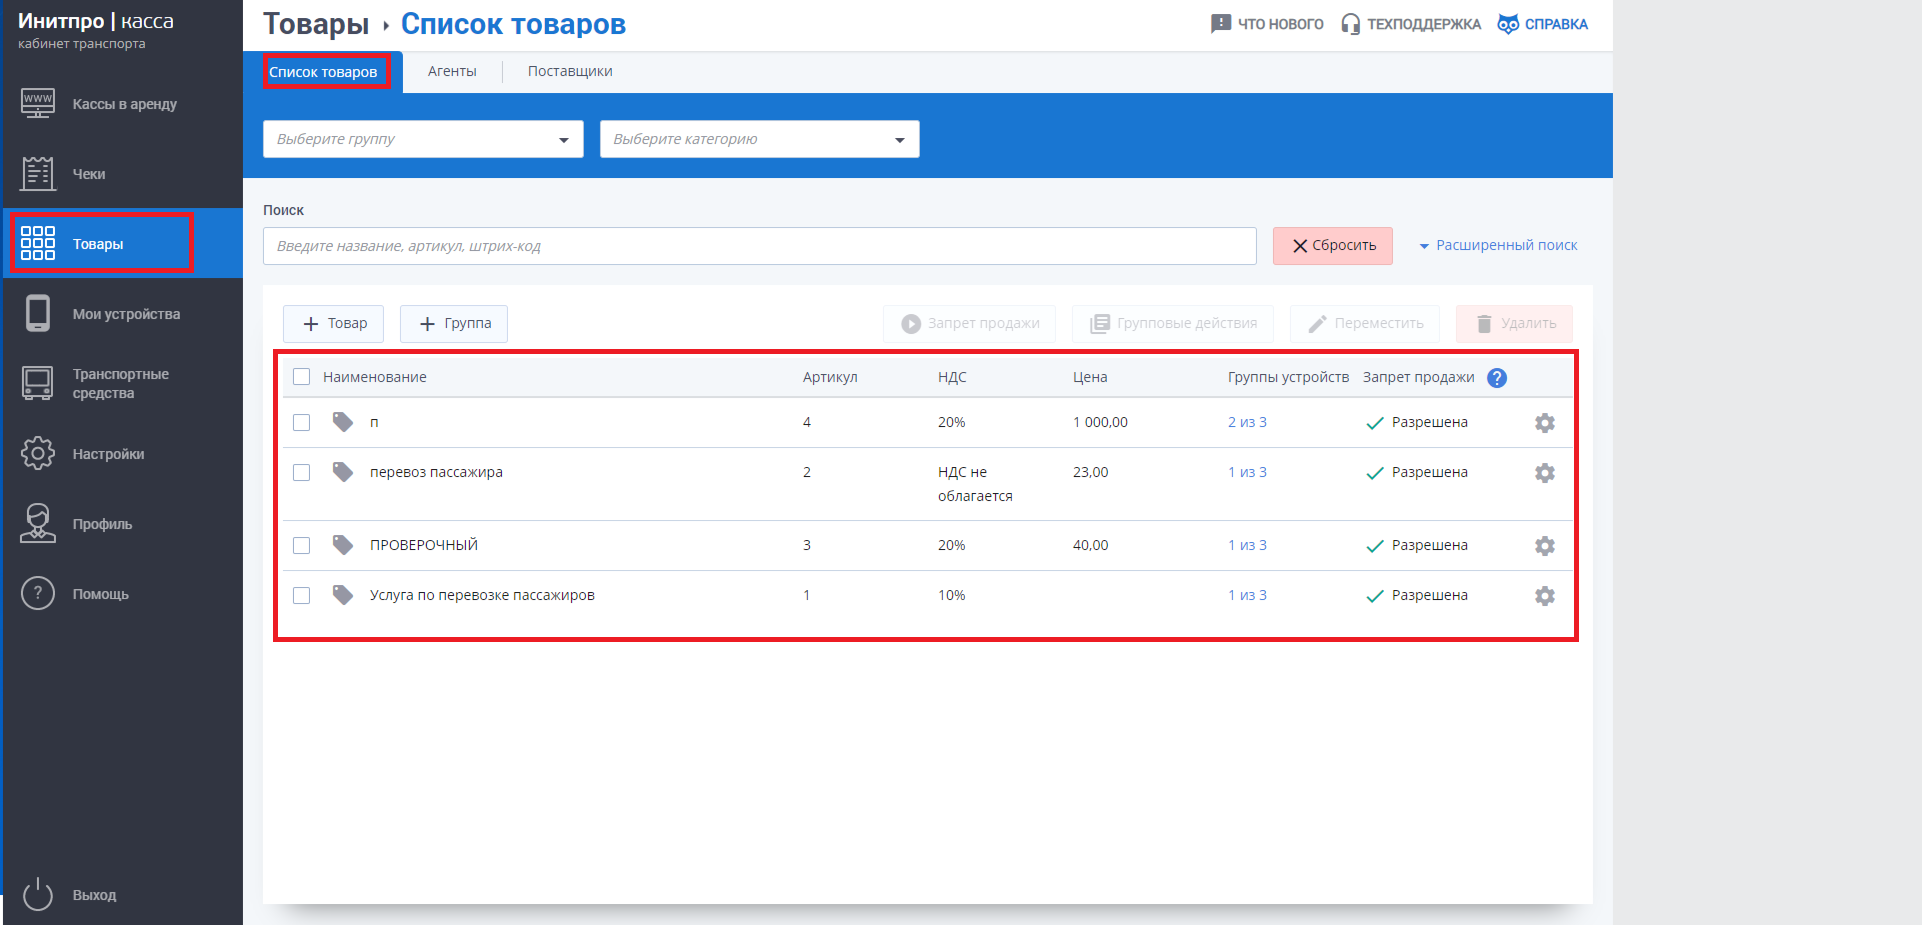Open the Справка owl icon

[x=1507, y=24]
